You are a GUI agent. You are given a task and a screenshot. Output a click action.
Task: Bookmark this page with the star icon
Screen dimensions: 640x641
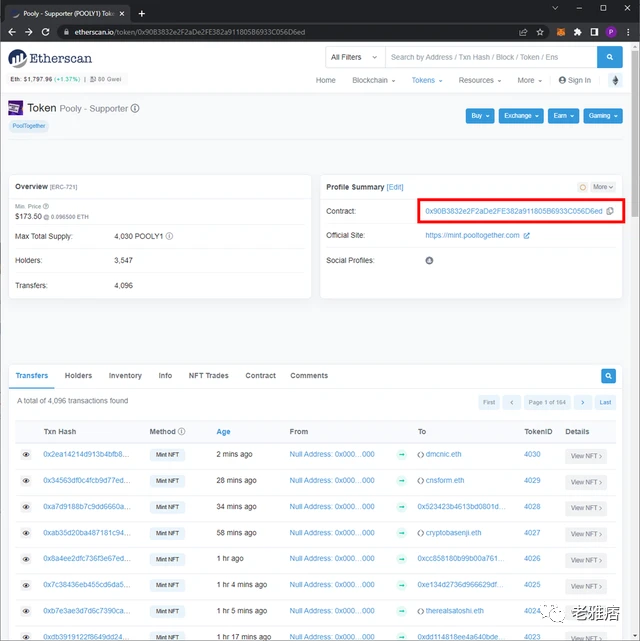coord(540,32)
